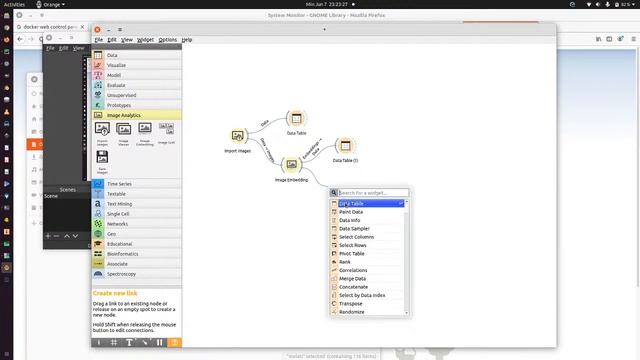The image size is (640, 360).
Task: Select the Import Images widget in toolbox
Action: [x=102, y=133]
